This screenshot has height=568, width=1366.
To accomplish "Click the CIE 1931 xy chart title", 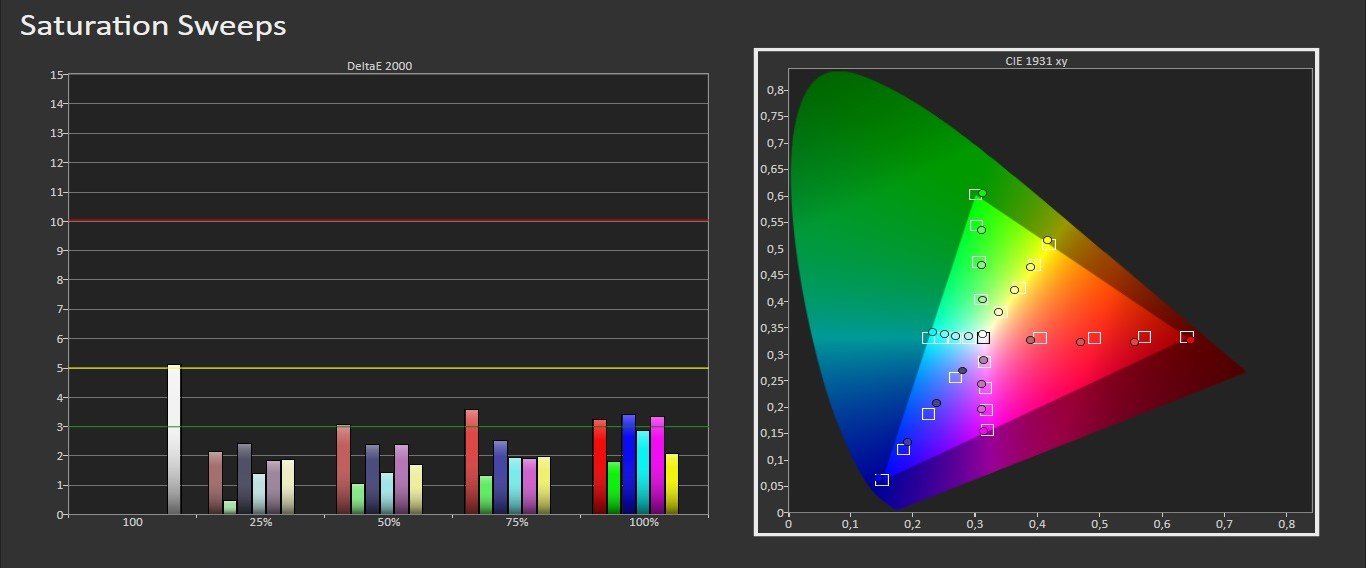I will click(1034, 61).
